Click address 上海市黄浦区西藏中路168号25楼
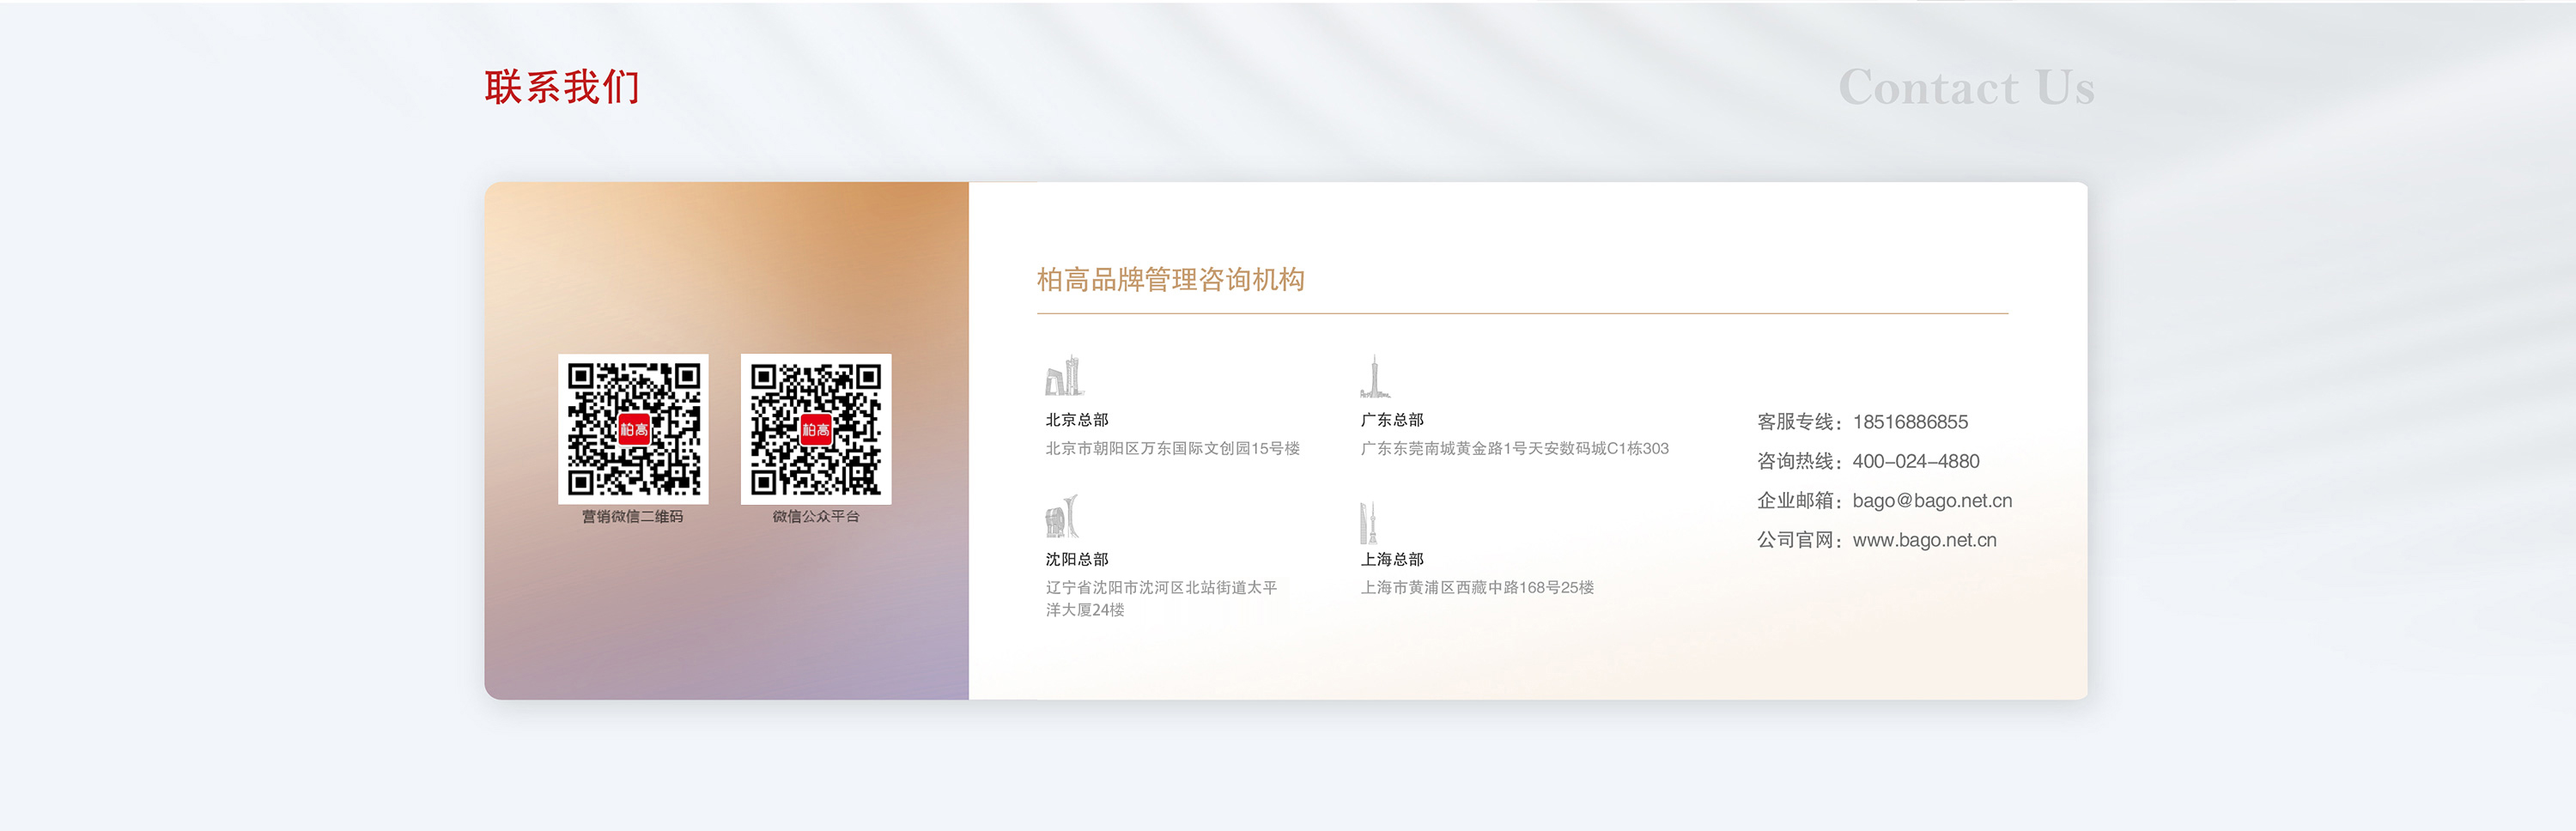 pos(1477,587)
